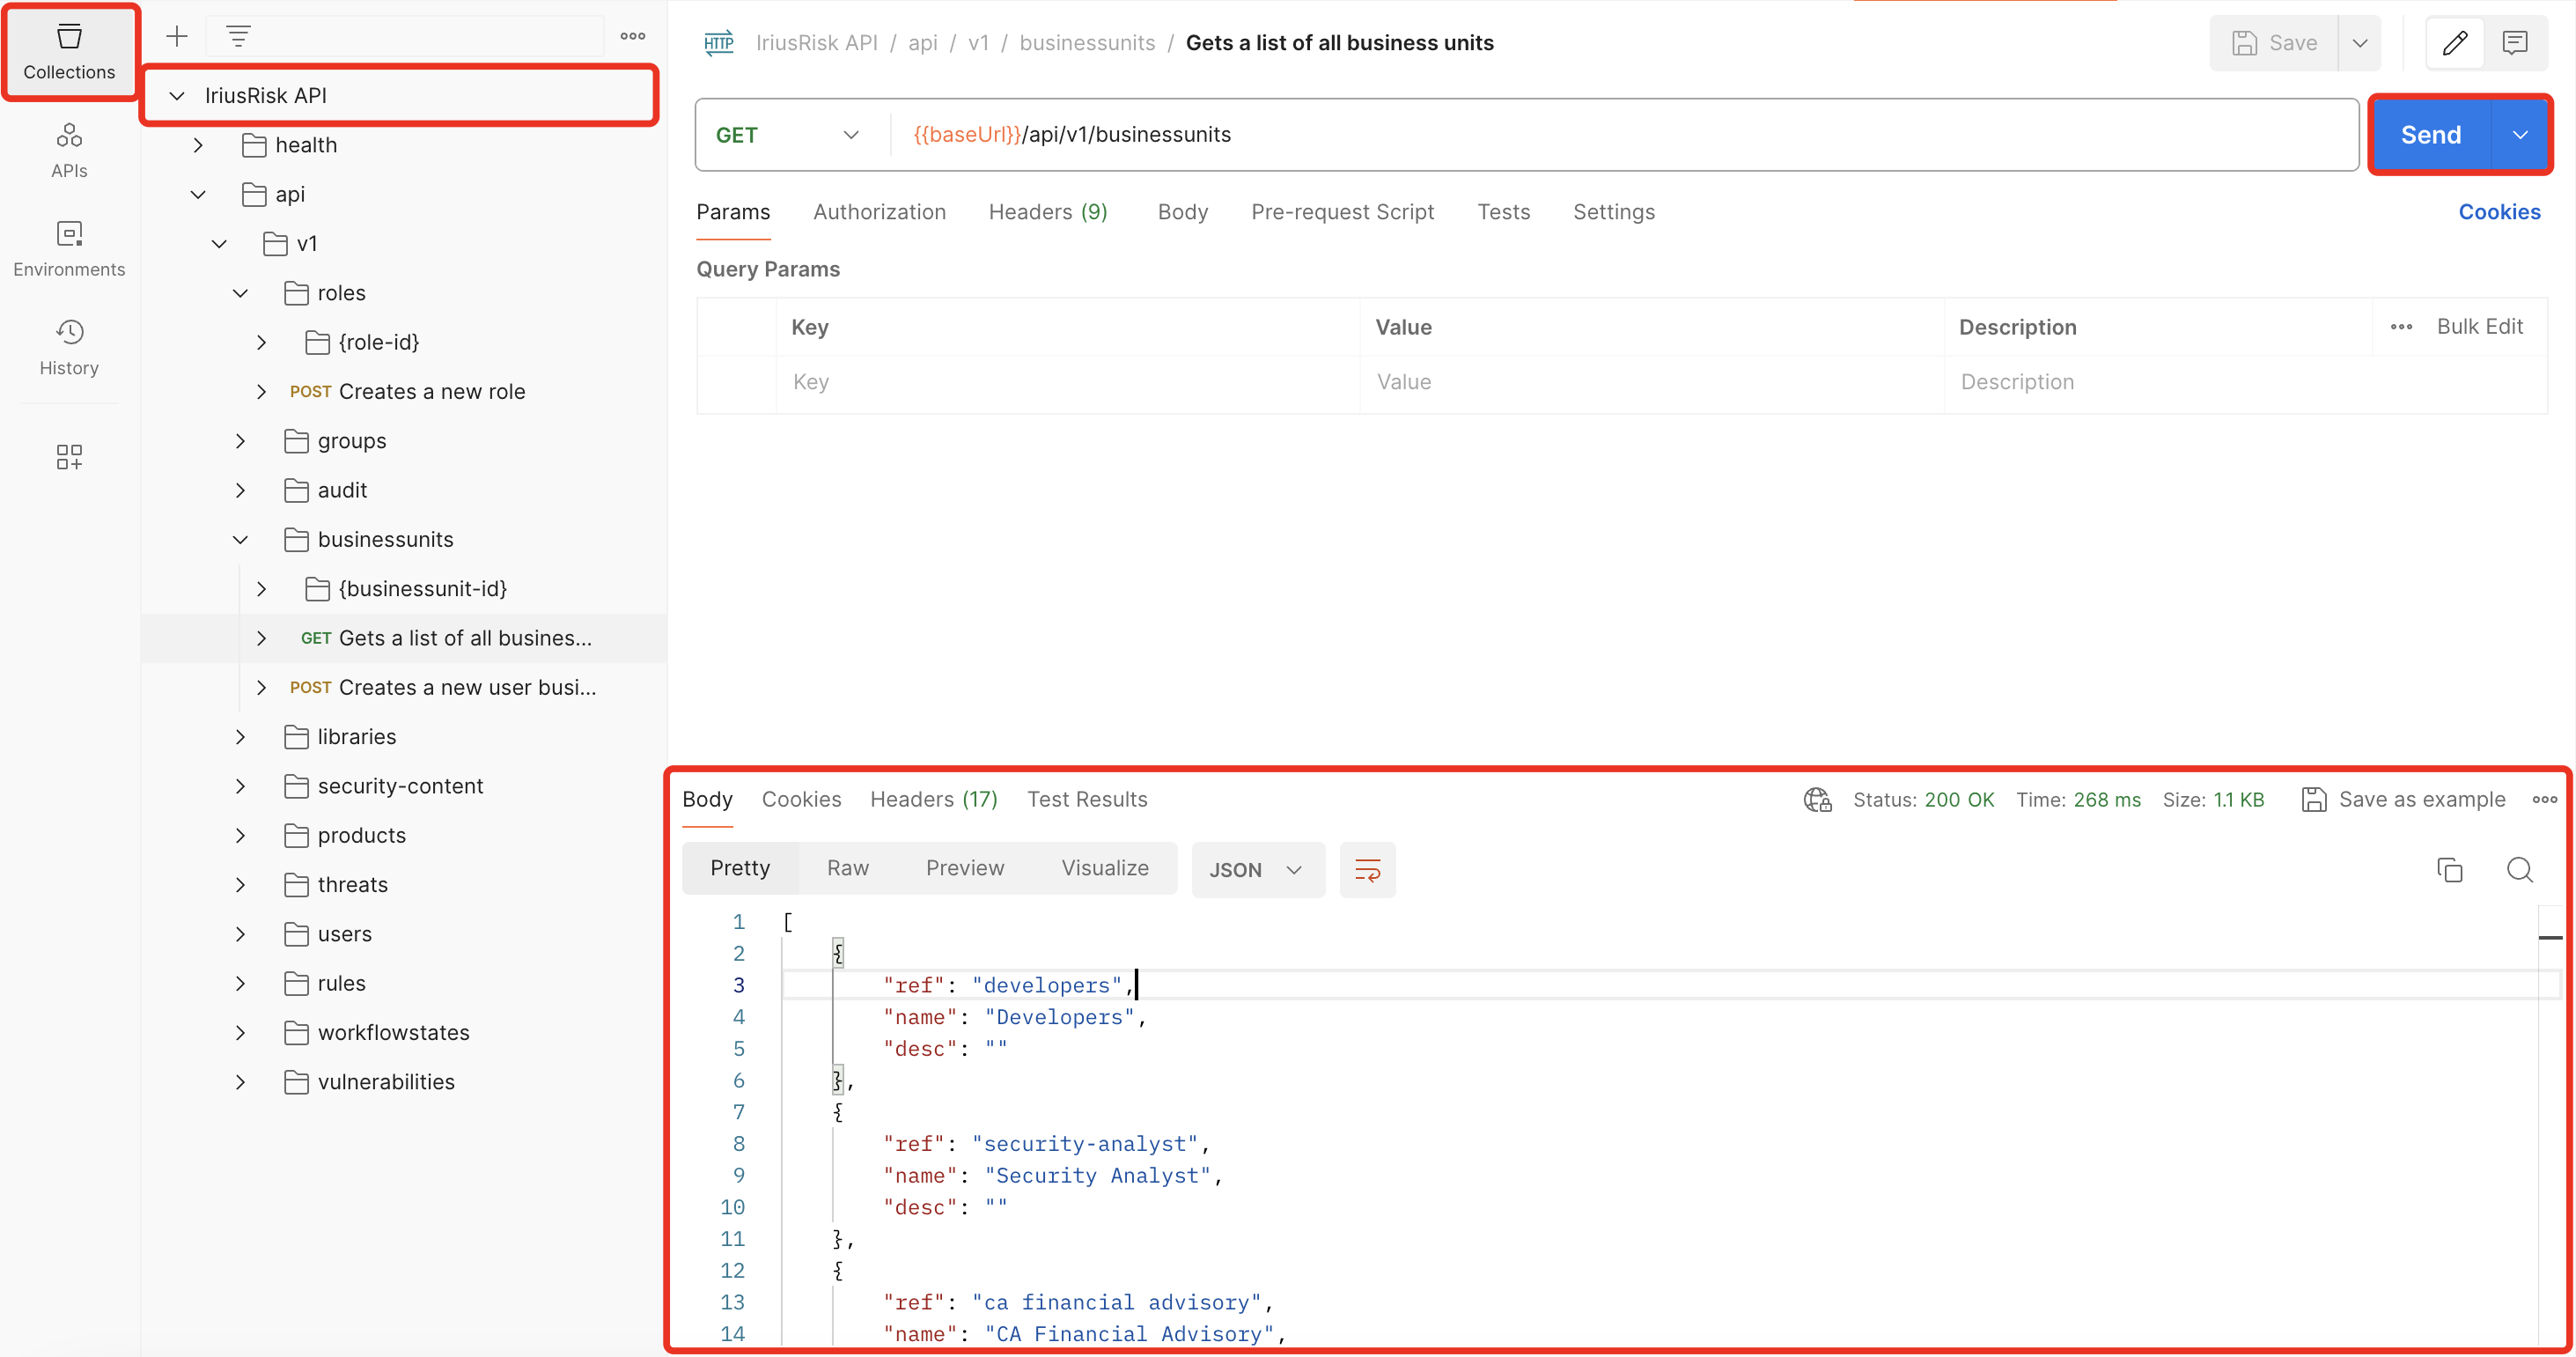Image resolution: width=2576 pixels, height=1357 pixels.
Task: Click the Send button
Action: point(2431,135)
